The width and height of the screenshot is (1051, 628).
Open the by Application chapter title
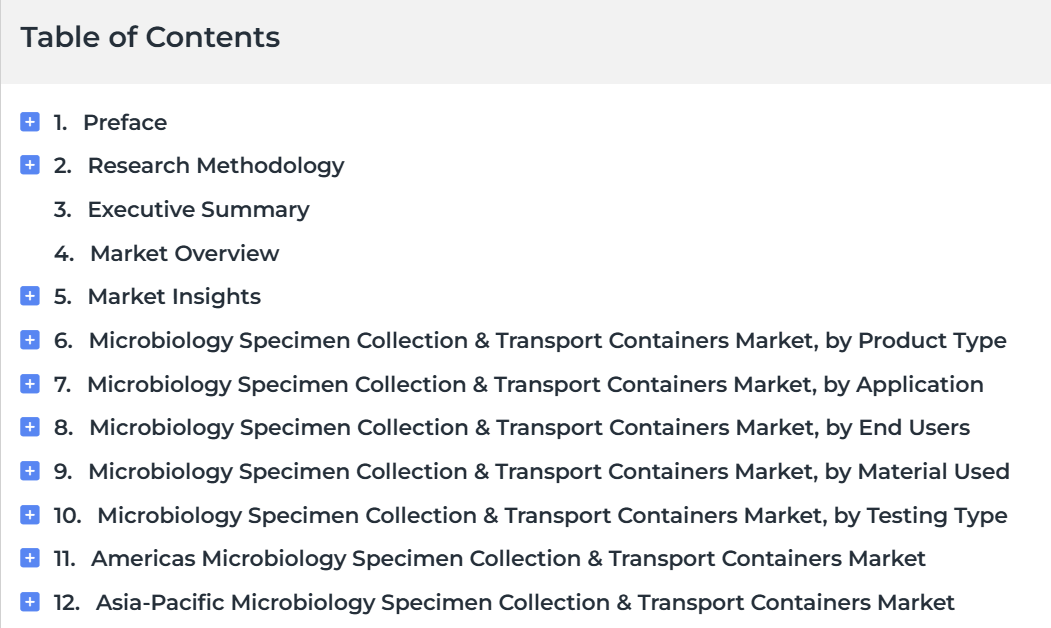point(536,385)
